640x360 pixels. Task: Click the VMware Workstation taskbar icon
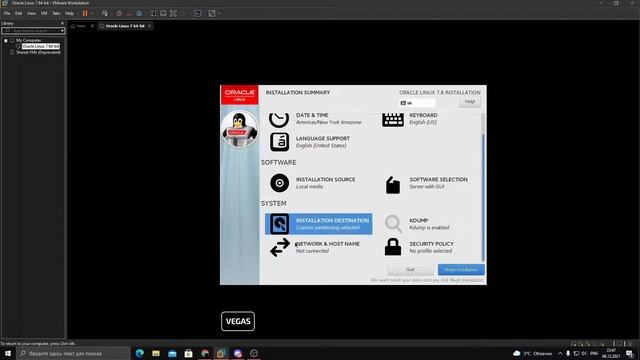click(221, 353)
